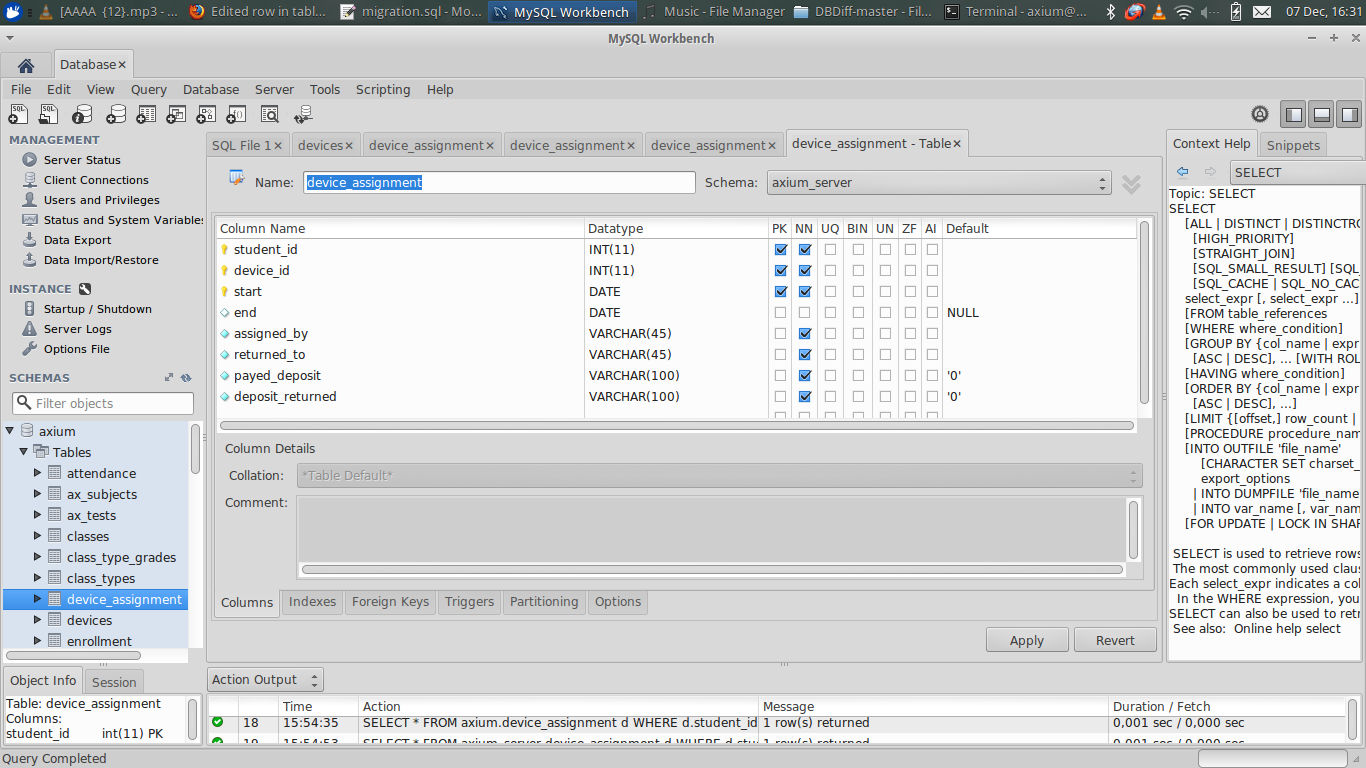Viewport: 1366px width, 768px height.
Task: Check AI checkbox for student_id column
Action: [x=932, y=250]
